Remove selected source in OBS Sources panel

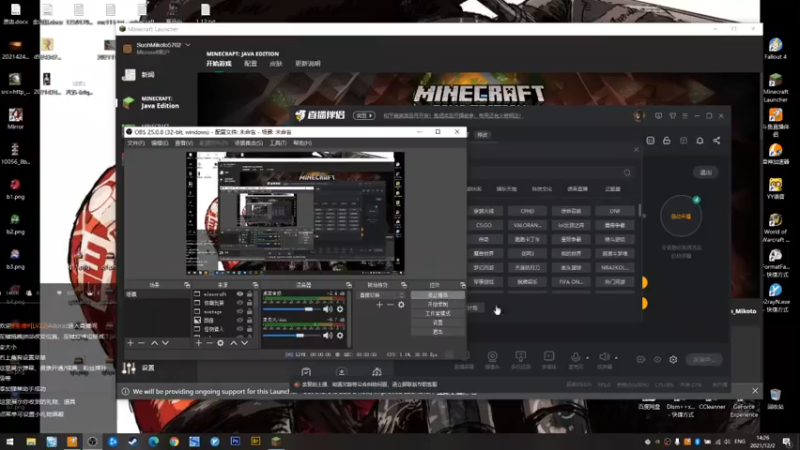pyautogui.click(x=209, y=343)
